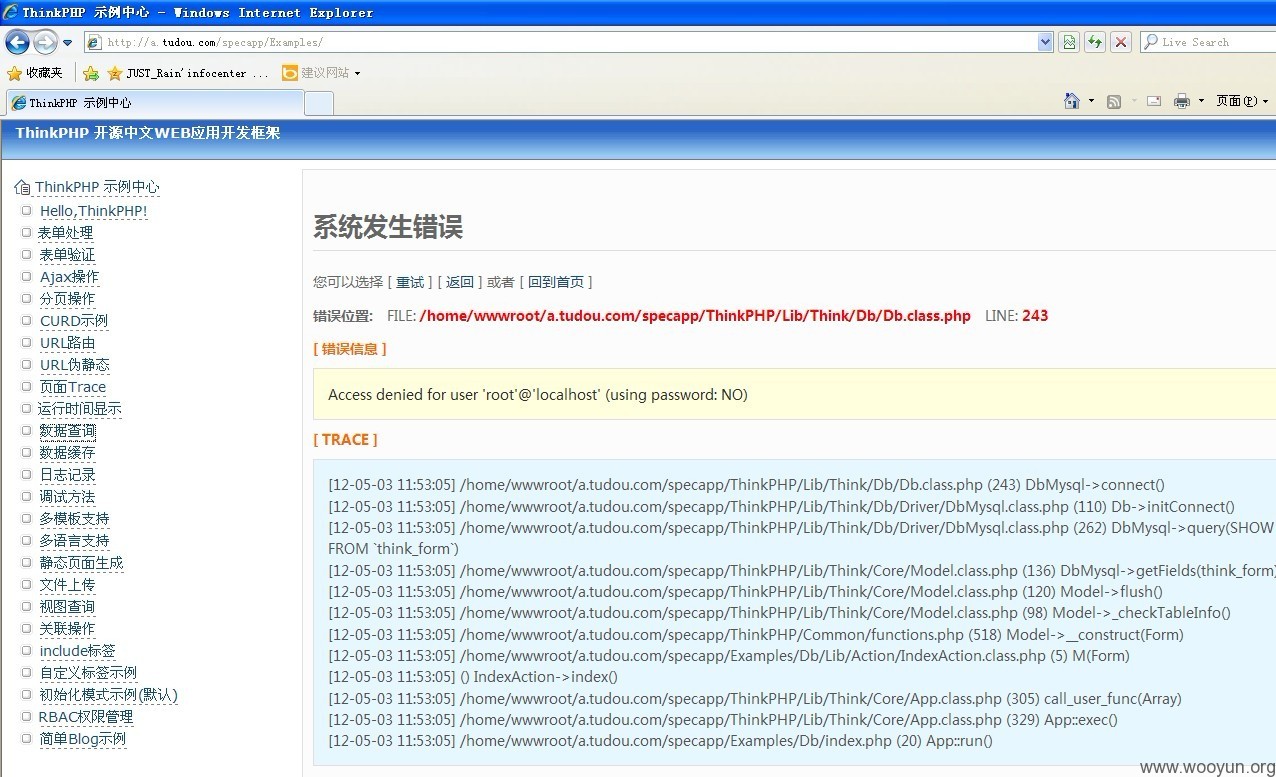Open the 视图查询 example
The width and height of the screenshot is (1276, 777).
67,607
